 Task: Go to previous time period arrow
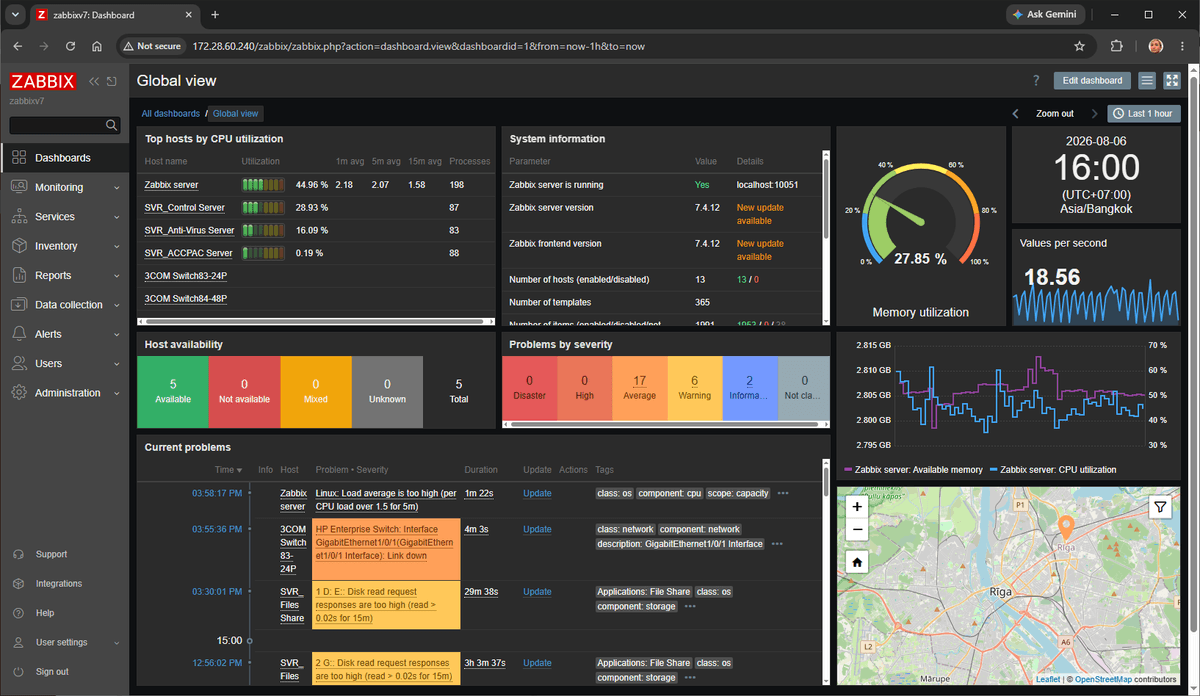[1016, 114]
